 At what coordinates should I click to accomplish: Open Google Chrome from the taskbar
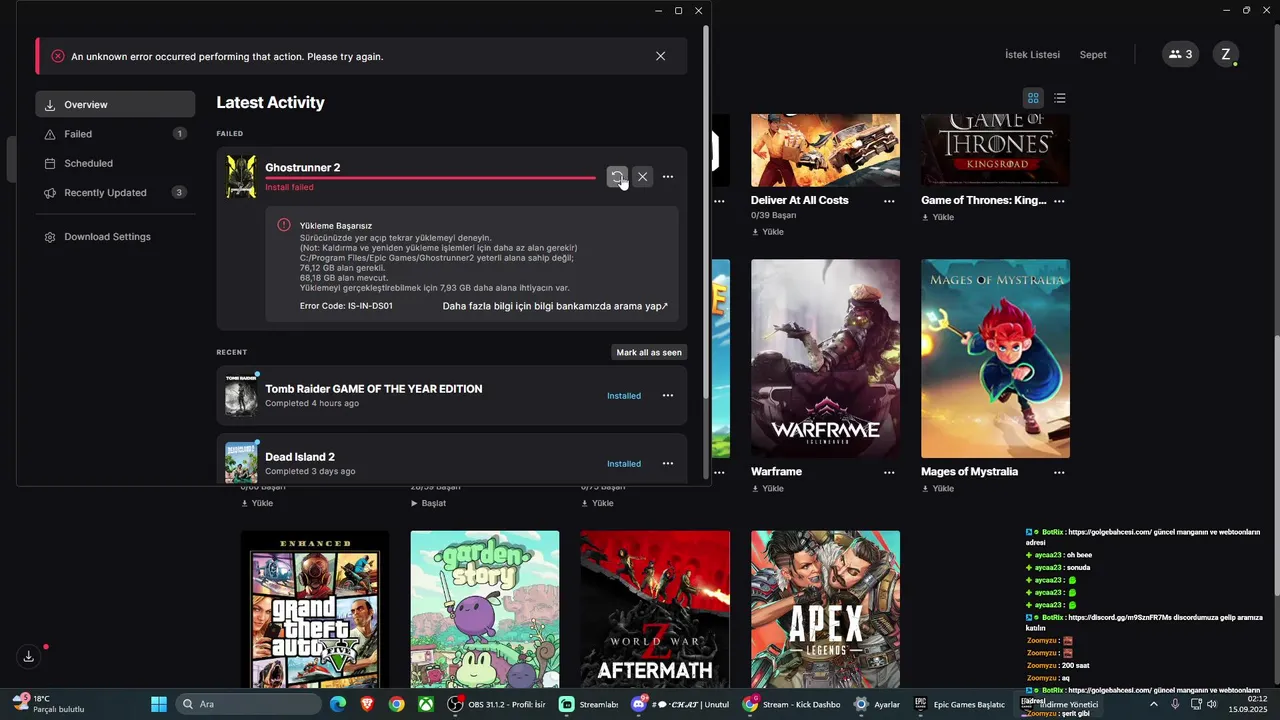397,704
